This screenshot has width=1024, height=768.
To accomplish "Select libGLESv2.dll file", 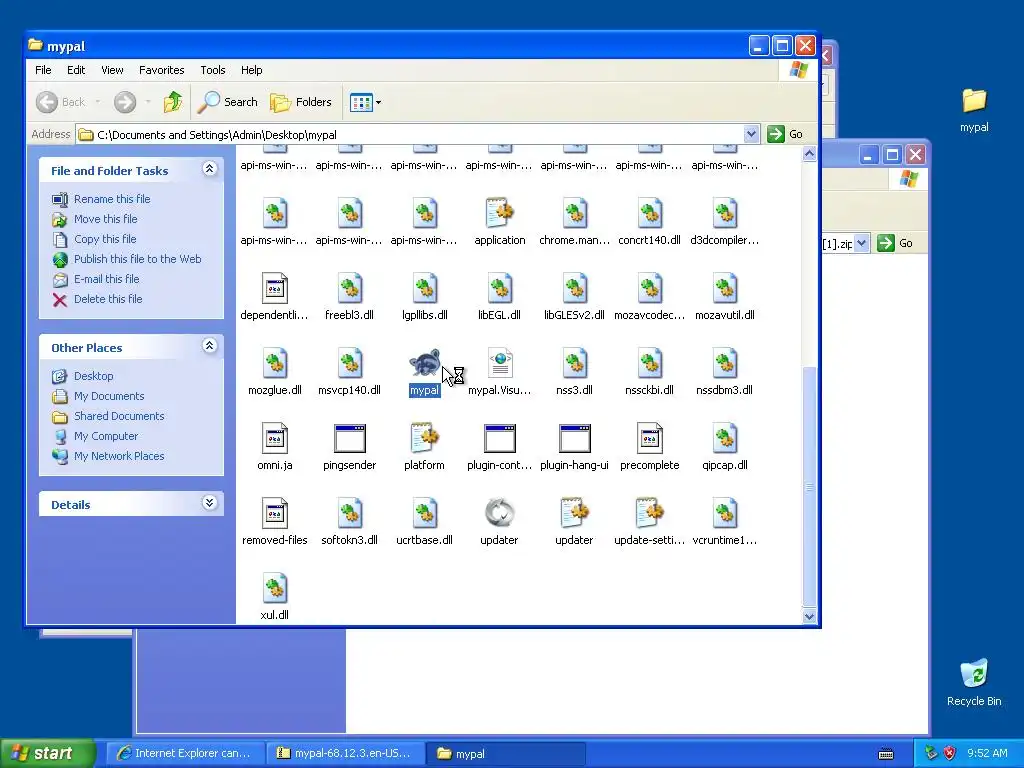I will tap(575, 297).
